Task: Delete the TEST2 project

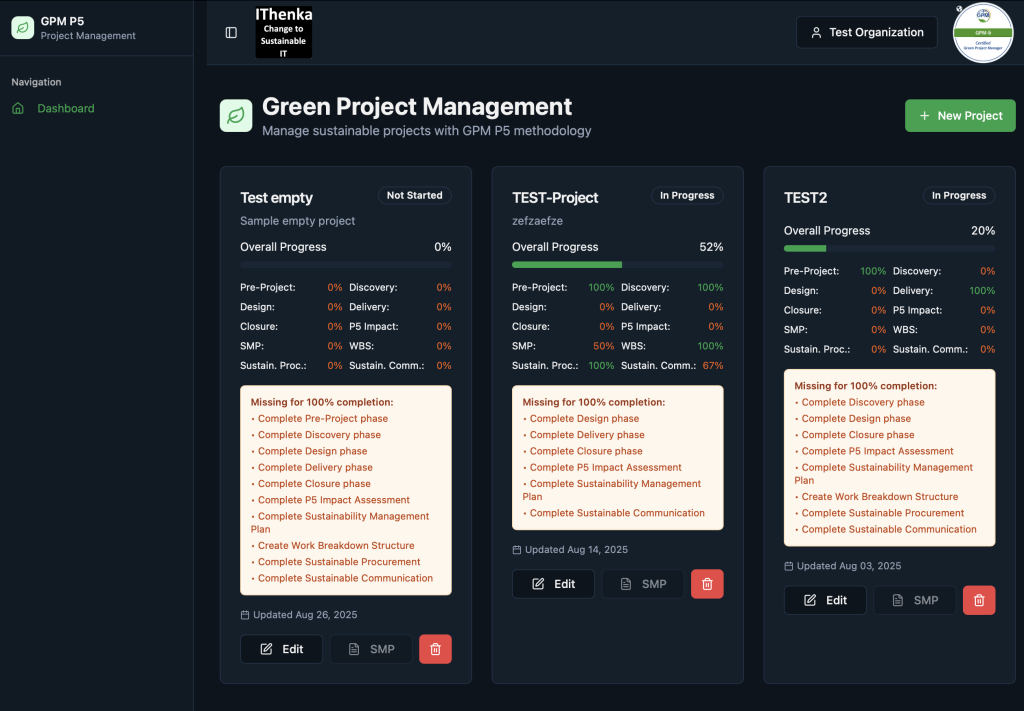Action: [x=979, y=600]
